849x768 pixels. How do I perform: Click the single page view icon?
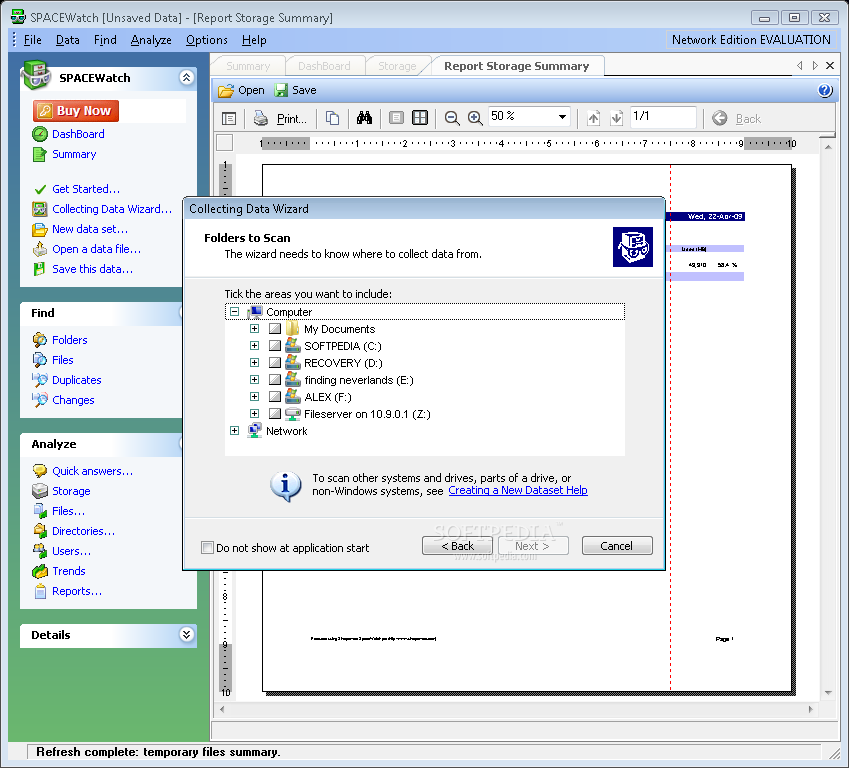tap(396, 118)
